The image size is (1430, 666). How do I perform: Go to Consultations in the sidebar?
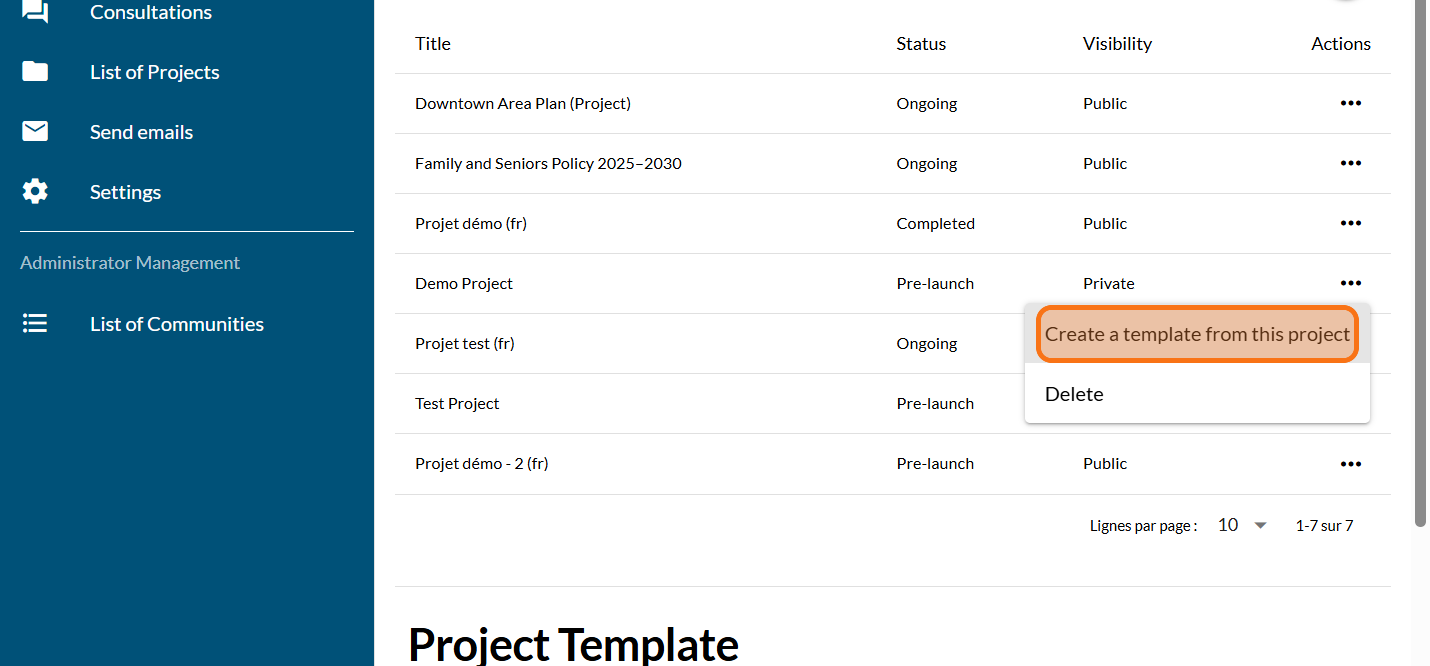(151, 12)
